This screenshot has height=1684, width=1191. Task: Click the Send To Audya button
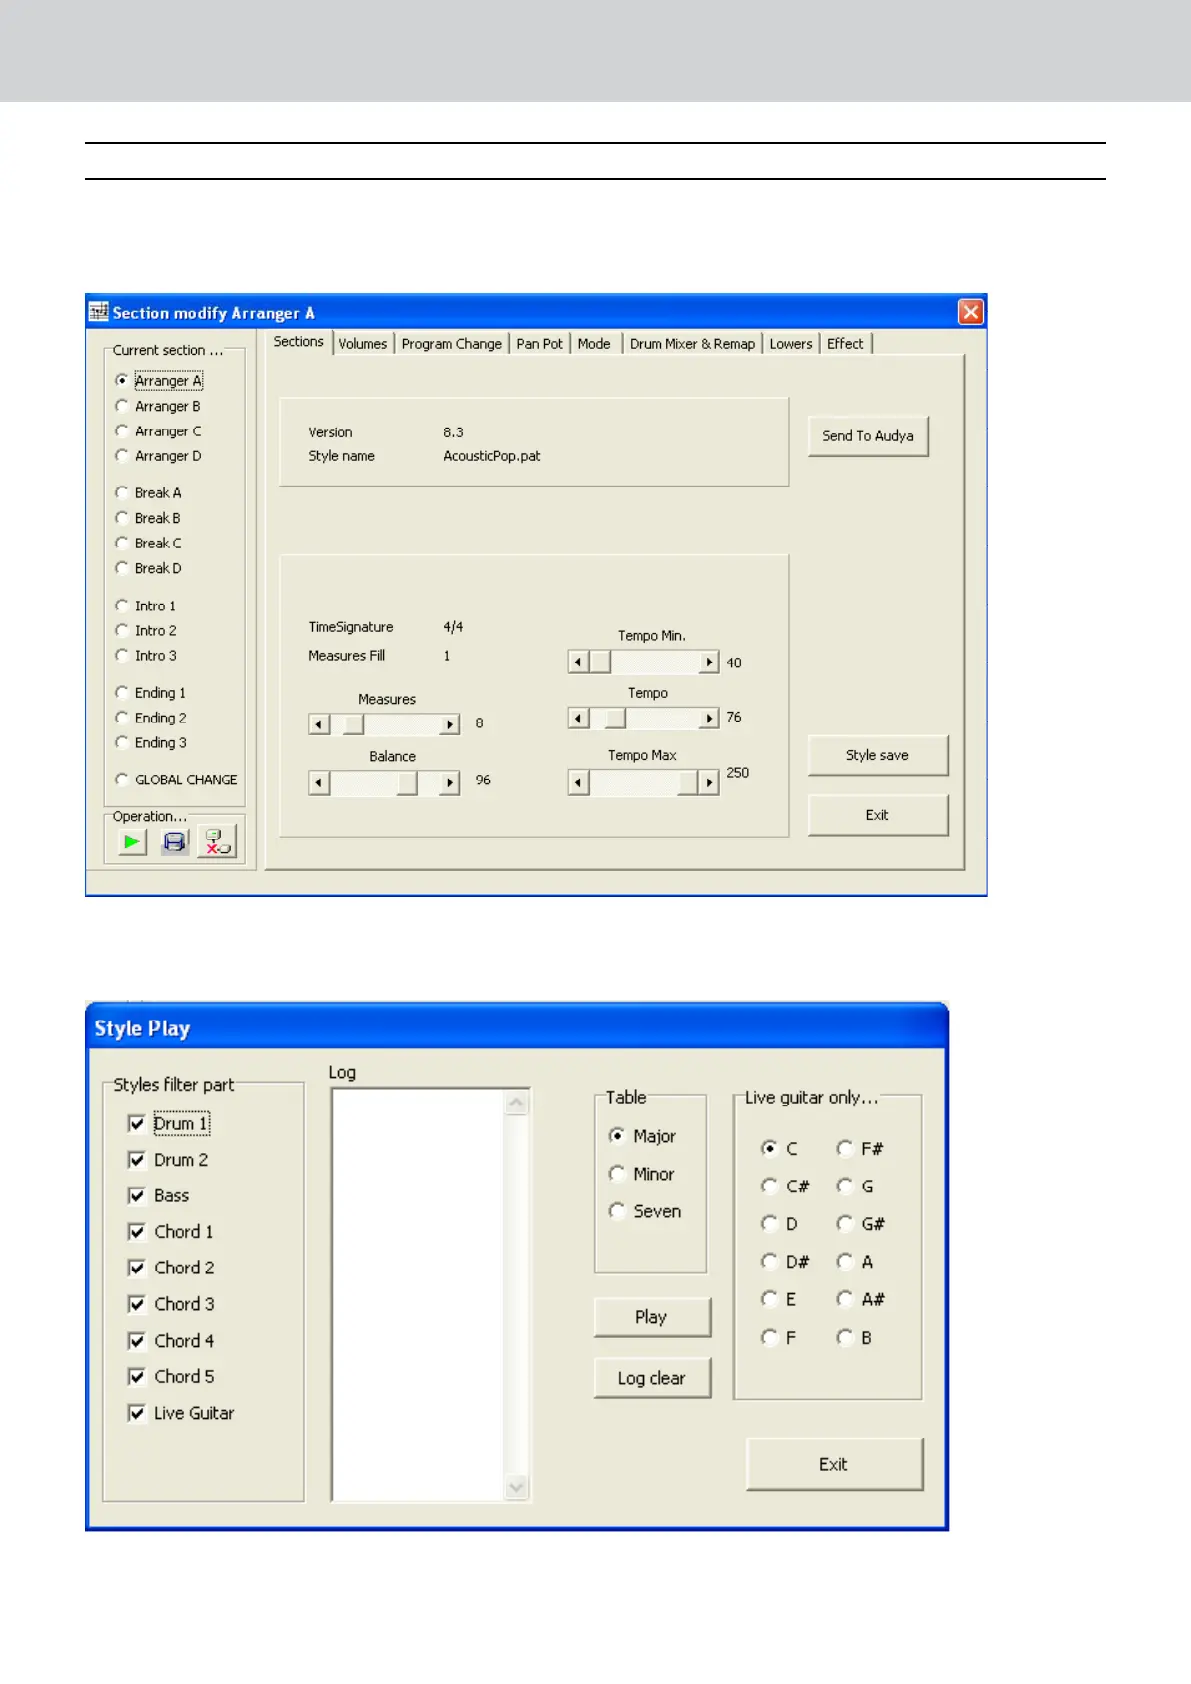868,436
